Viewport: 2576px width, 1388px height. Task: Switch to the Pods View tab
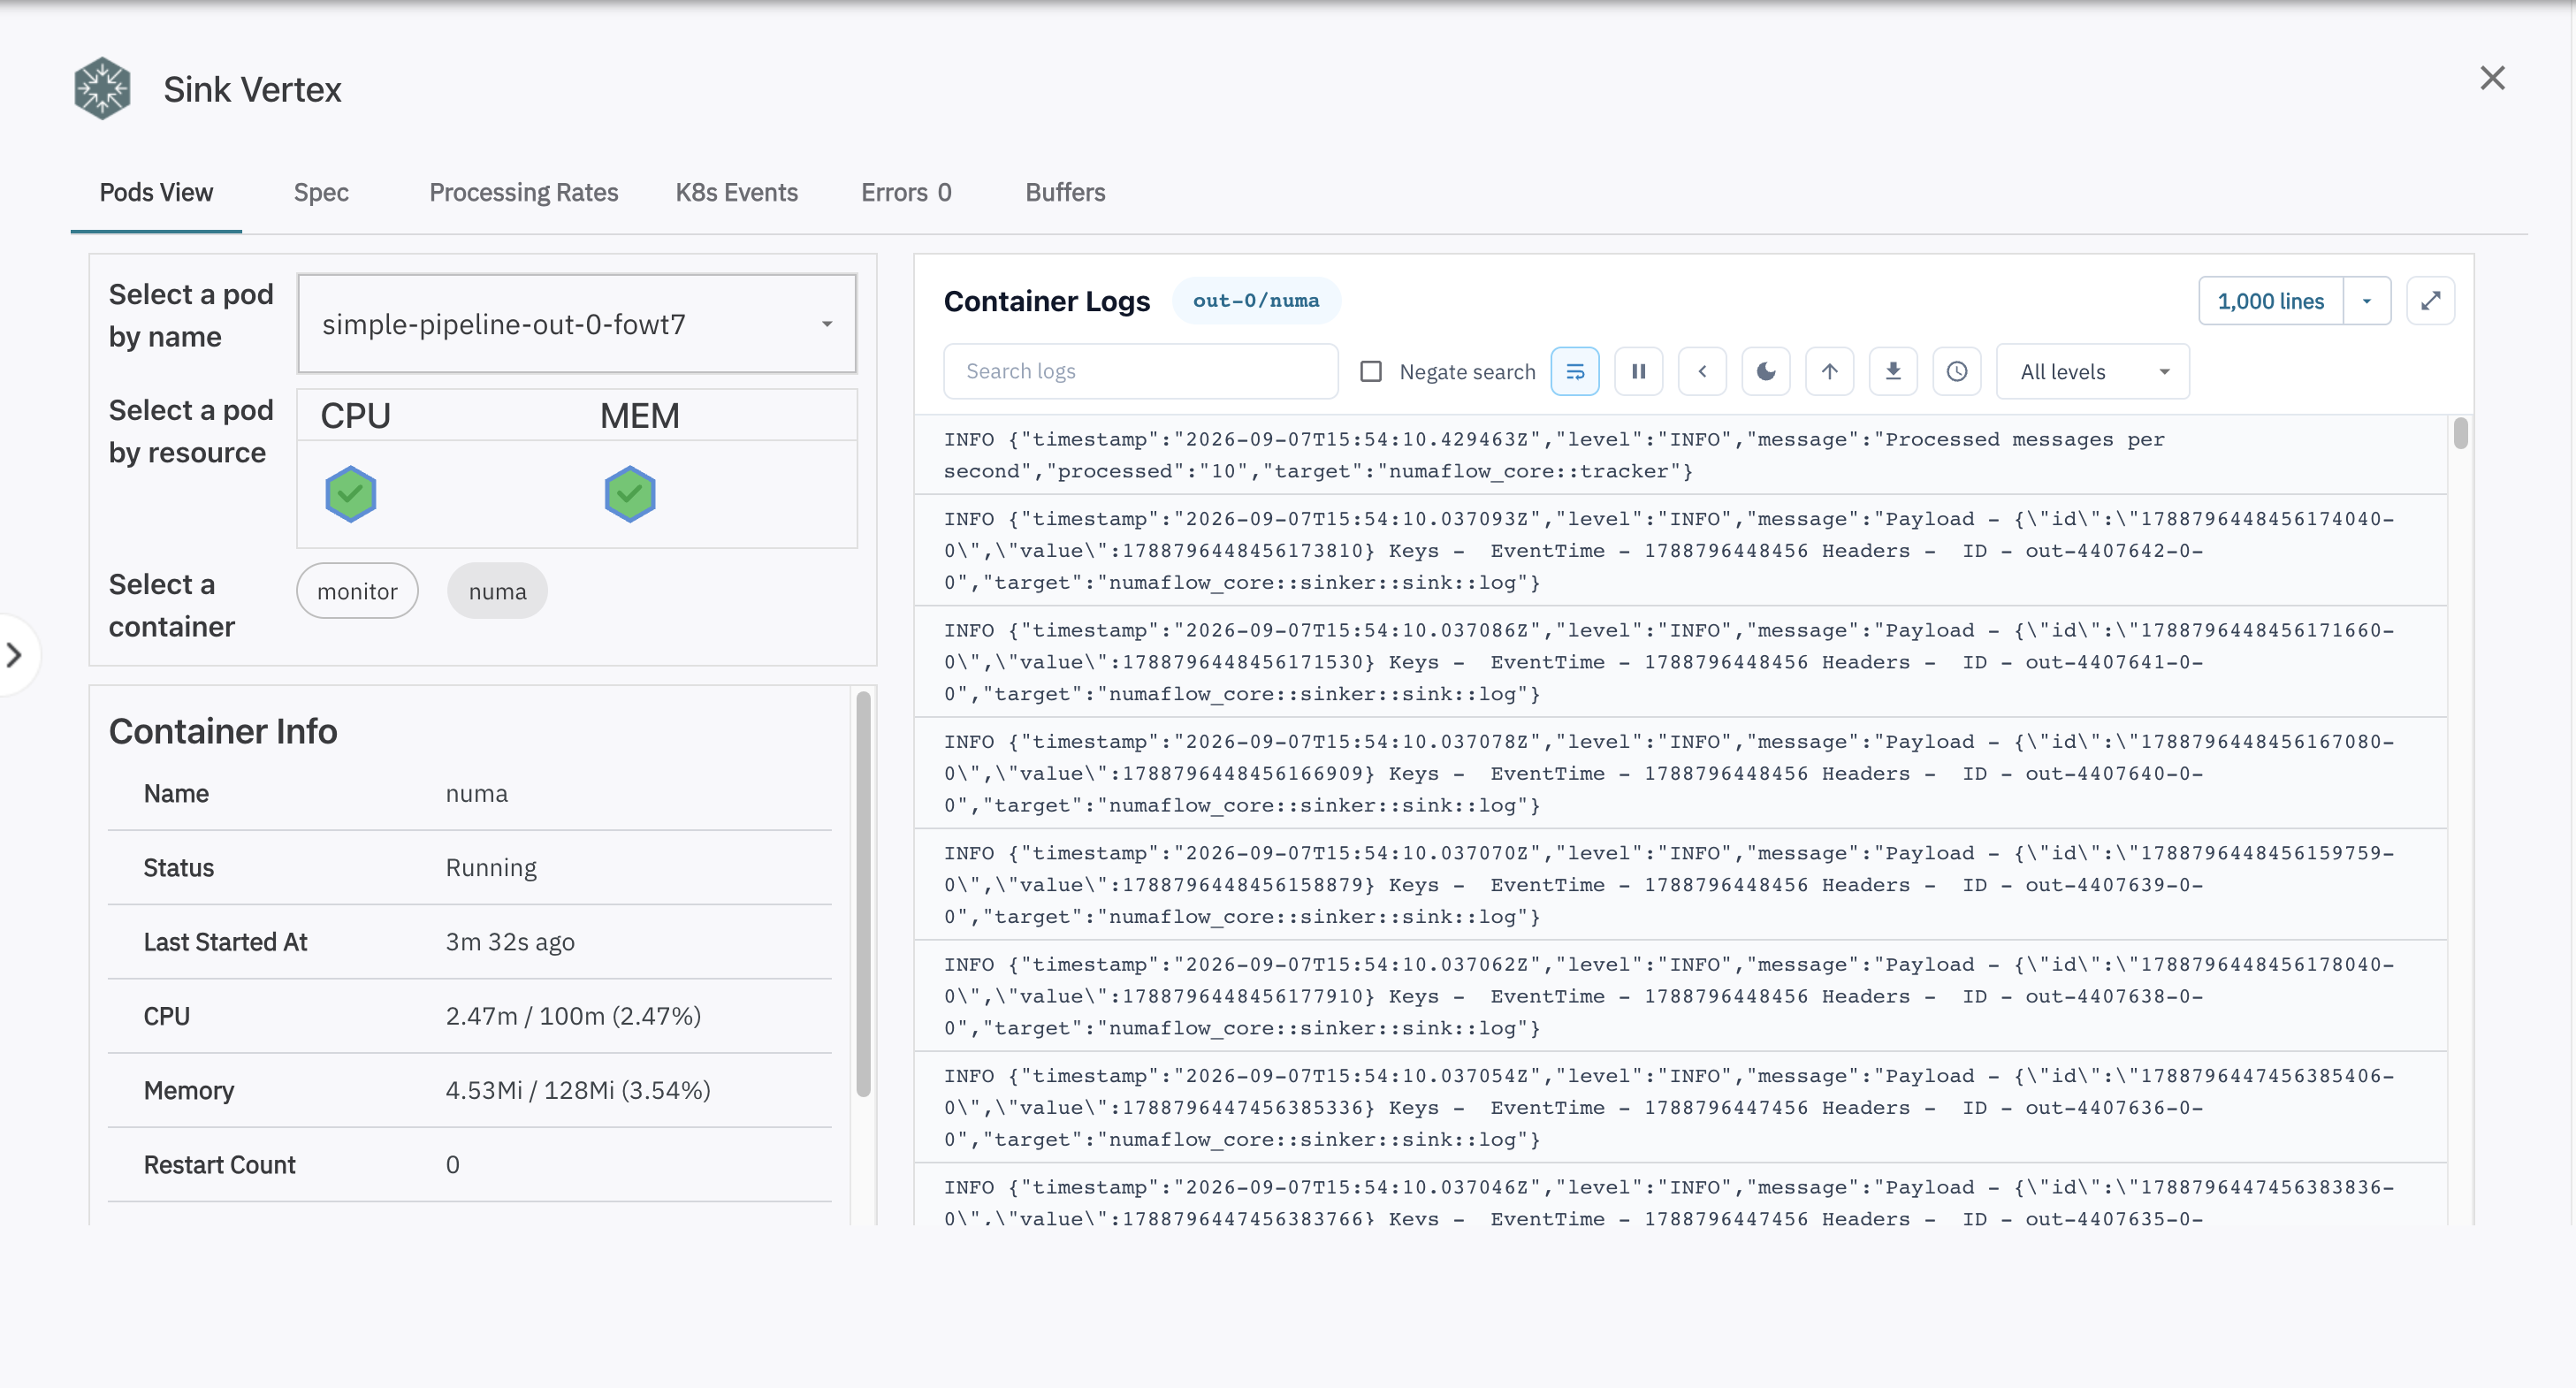pos(156,192)
